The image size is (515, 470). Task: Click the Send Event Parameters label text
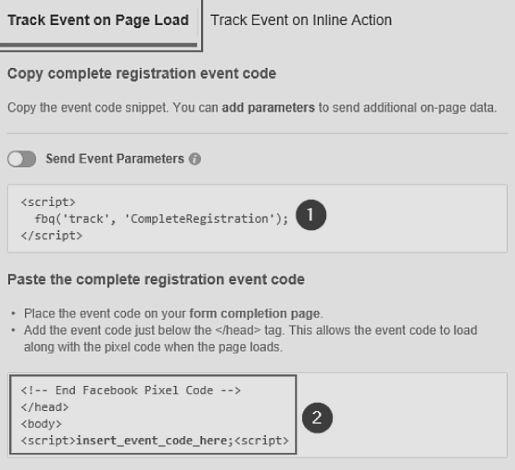click(x=115, y=159)
